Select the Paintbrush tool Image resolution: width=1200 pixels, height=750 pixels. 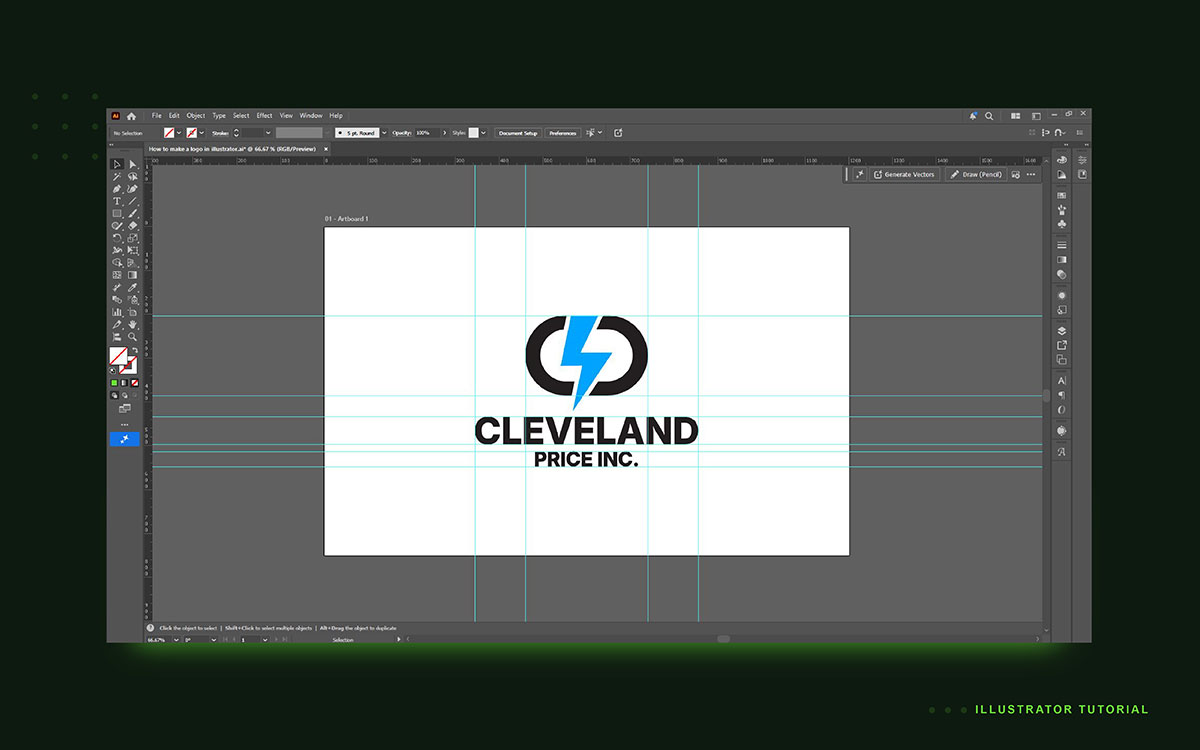coord(133,213)
